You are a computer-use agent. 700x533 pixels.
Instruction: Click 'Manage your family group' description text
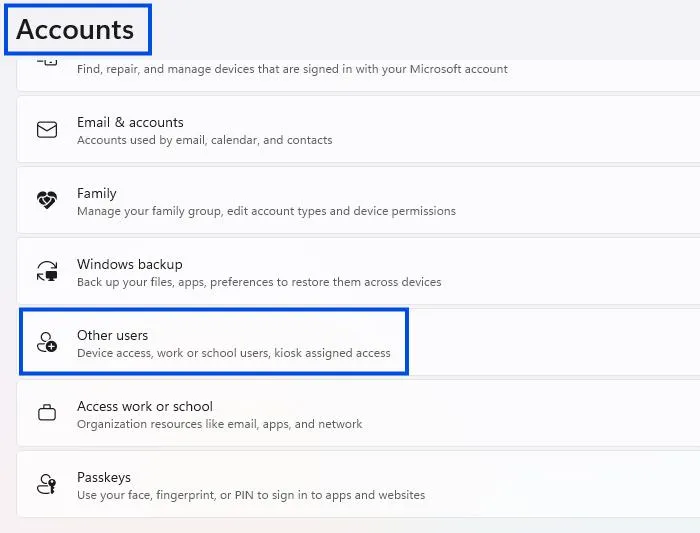267,211
